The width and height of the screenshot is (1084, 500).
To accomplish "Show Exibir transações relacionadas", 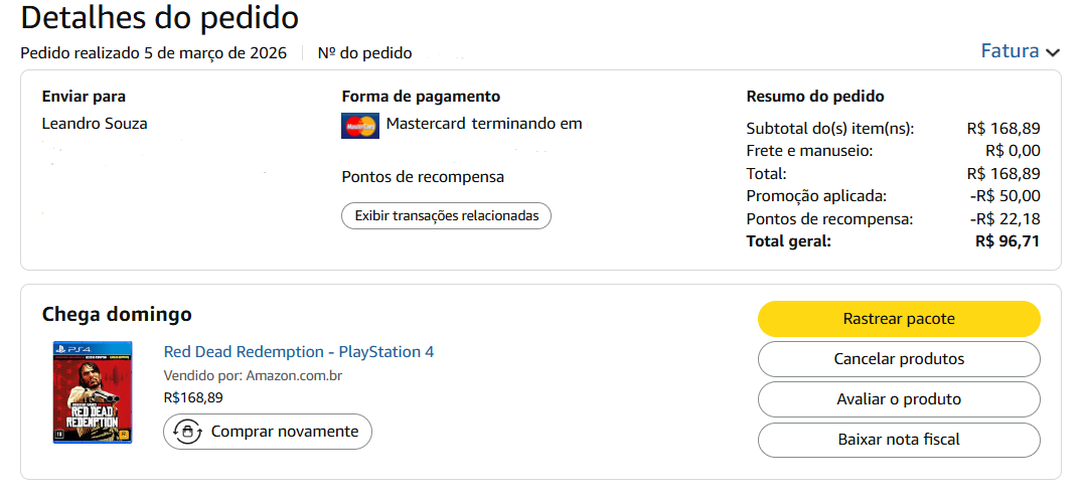I will click(x=447, y=216).
